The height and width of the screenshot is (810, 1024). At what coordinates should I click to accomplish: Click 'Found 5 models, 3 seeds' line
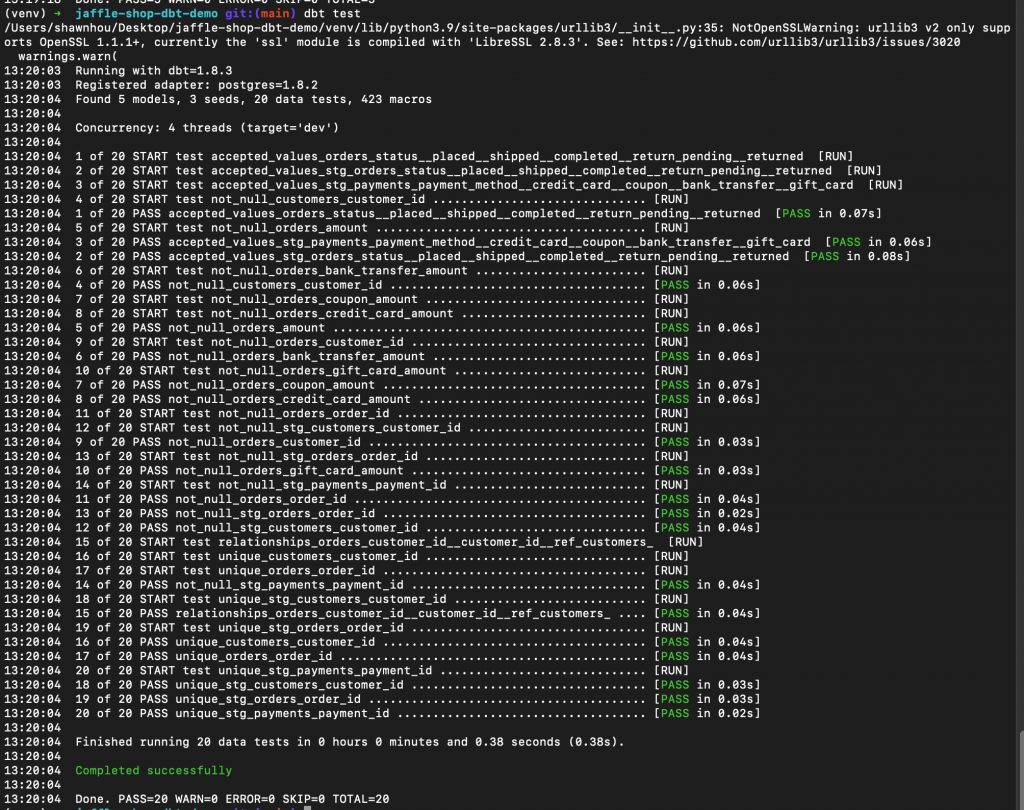[253, 99]
